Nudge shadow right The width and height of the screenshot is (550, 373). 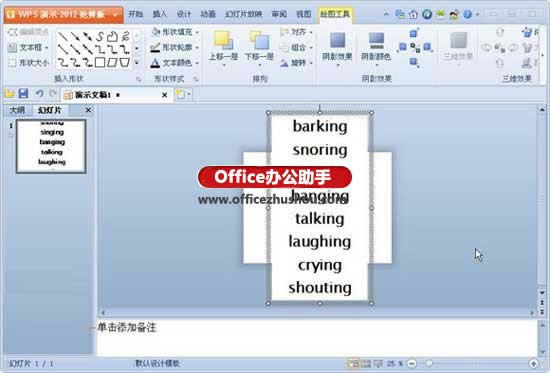click(427, 47)
